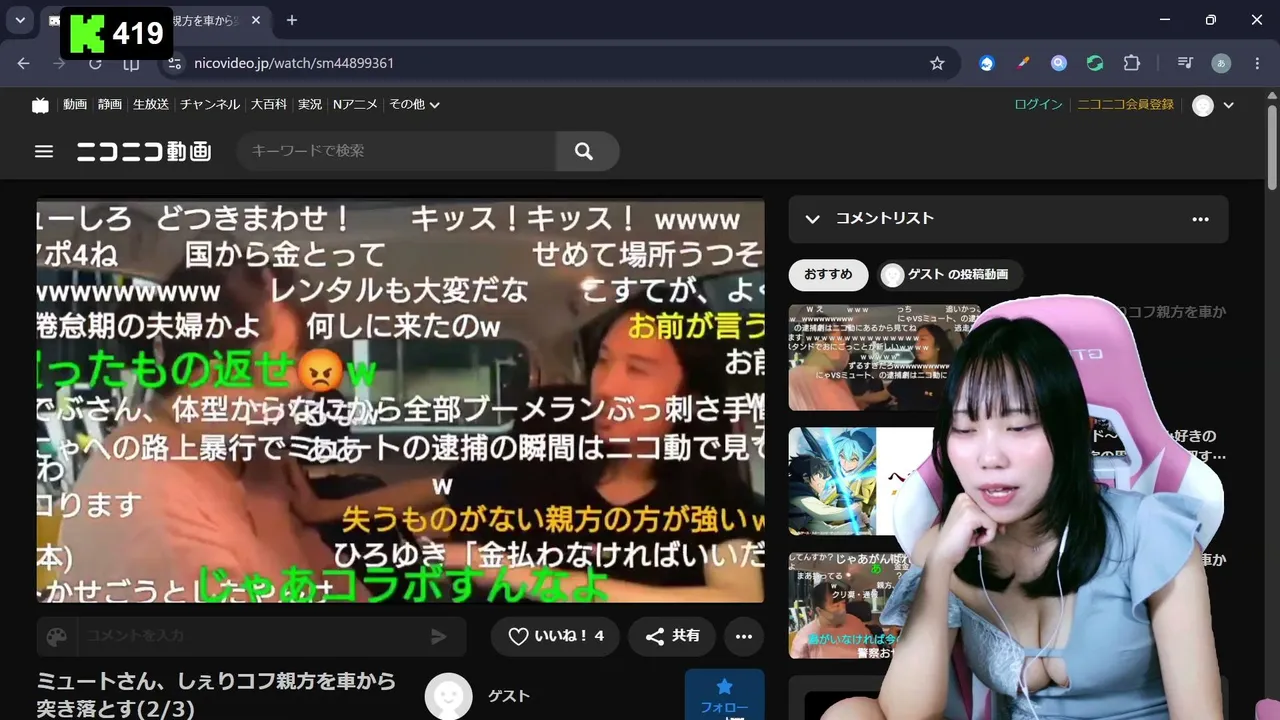Open the 静画 menu item
1280x720 pixels.
[x=110, y=104]
